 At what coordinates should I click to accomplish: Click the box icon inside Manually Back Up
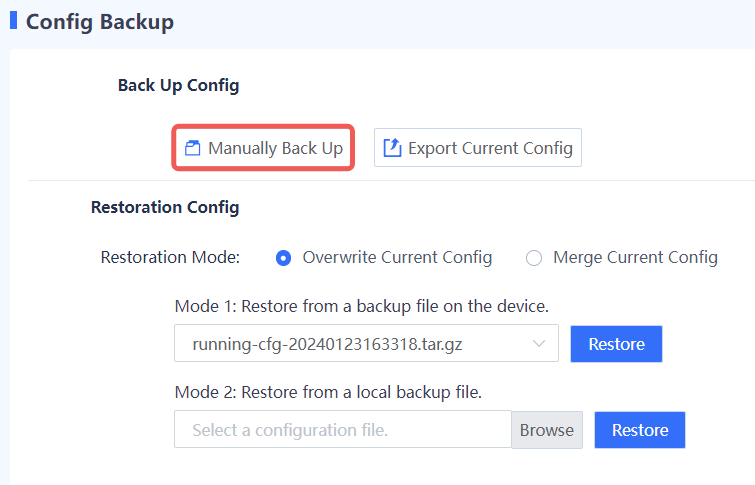193,148
